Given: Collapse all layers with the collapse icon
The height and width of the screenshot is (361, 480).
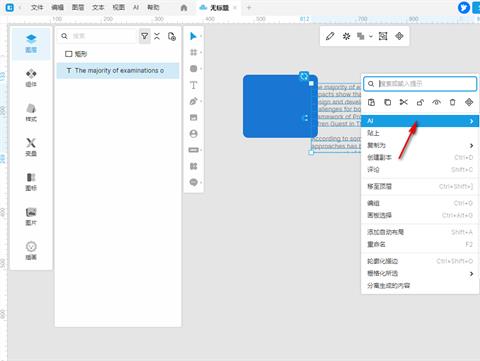Looking at the screenshot, I should pyautogui.click(x=157, y=36).
